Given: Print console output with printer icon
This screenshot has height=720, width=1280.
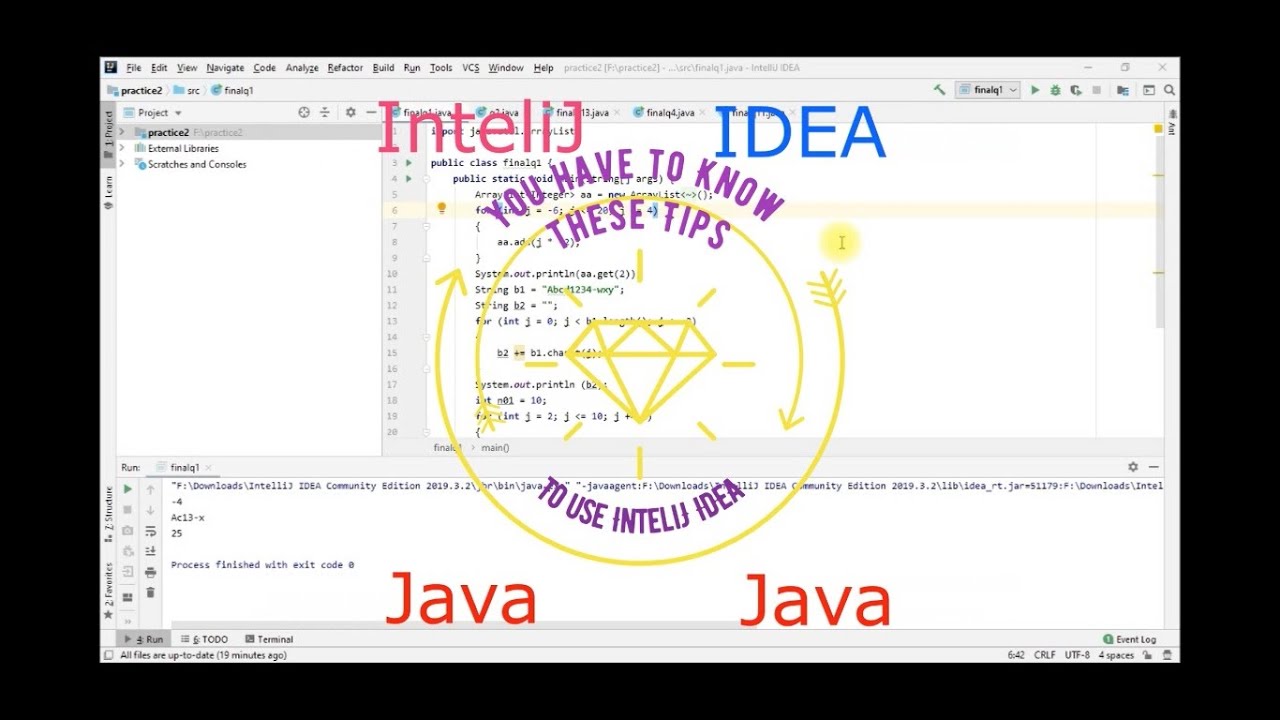Looking at the screenshot, I should [150, 572].
